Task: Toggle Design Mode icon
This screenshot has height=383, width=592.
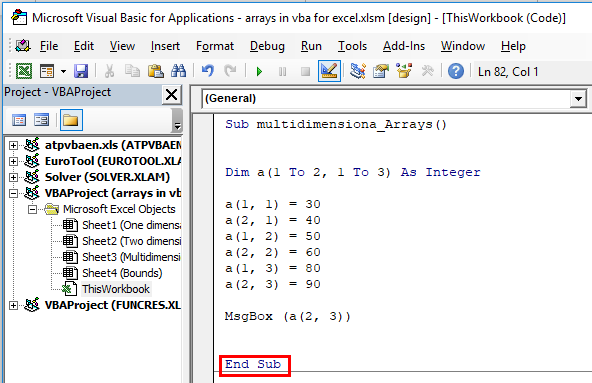Action: 329,71
